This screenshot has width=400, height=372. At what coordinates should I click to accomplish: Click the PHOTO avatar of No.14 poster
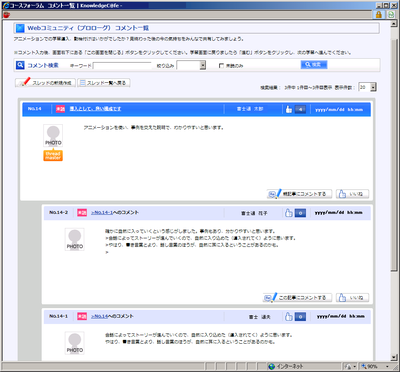[x=53, y=136]
